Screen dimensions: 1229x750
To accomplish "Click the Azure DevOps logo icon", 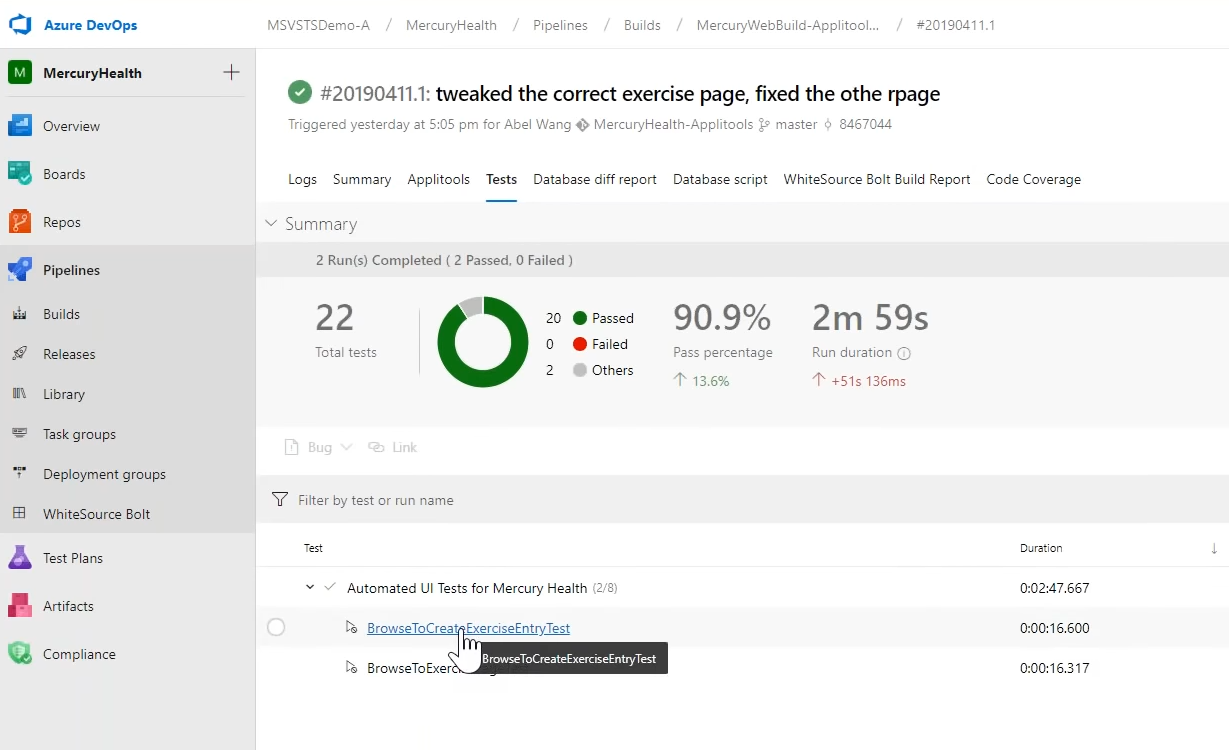I will click(21, 25).
